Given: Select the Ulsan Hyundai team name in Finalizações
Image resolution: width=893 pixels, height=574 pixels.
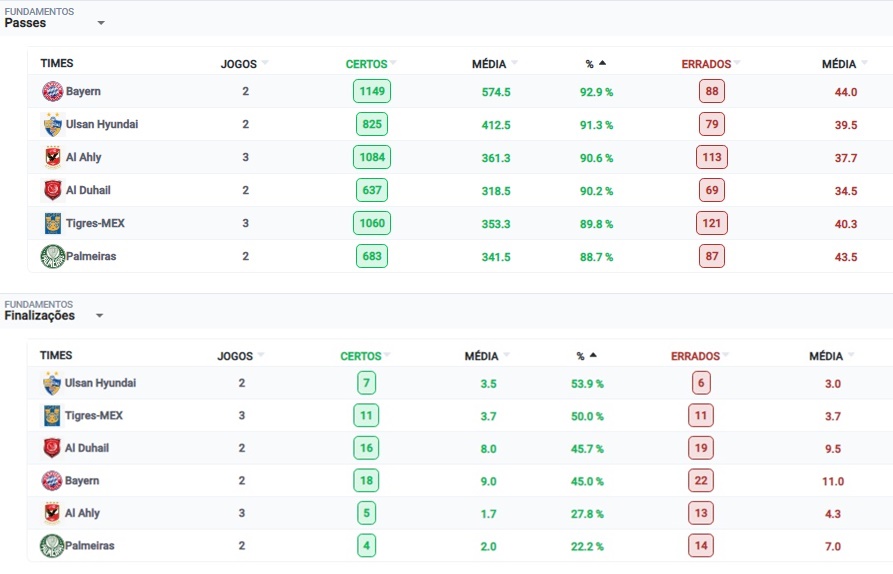Looking at the screenshot, I should [100, 383].
